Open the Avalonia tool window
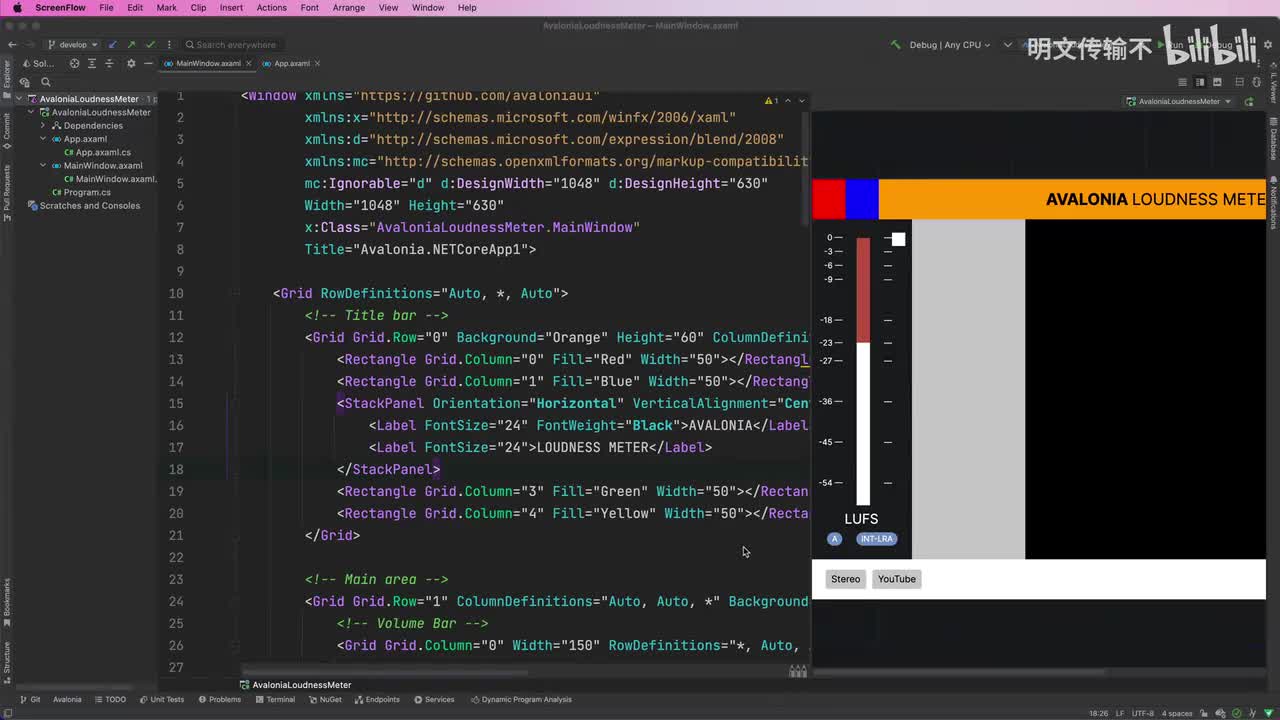 tap(67, 699)
